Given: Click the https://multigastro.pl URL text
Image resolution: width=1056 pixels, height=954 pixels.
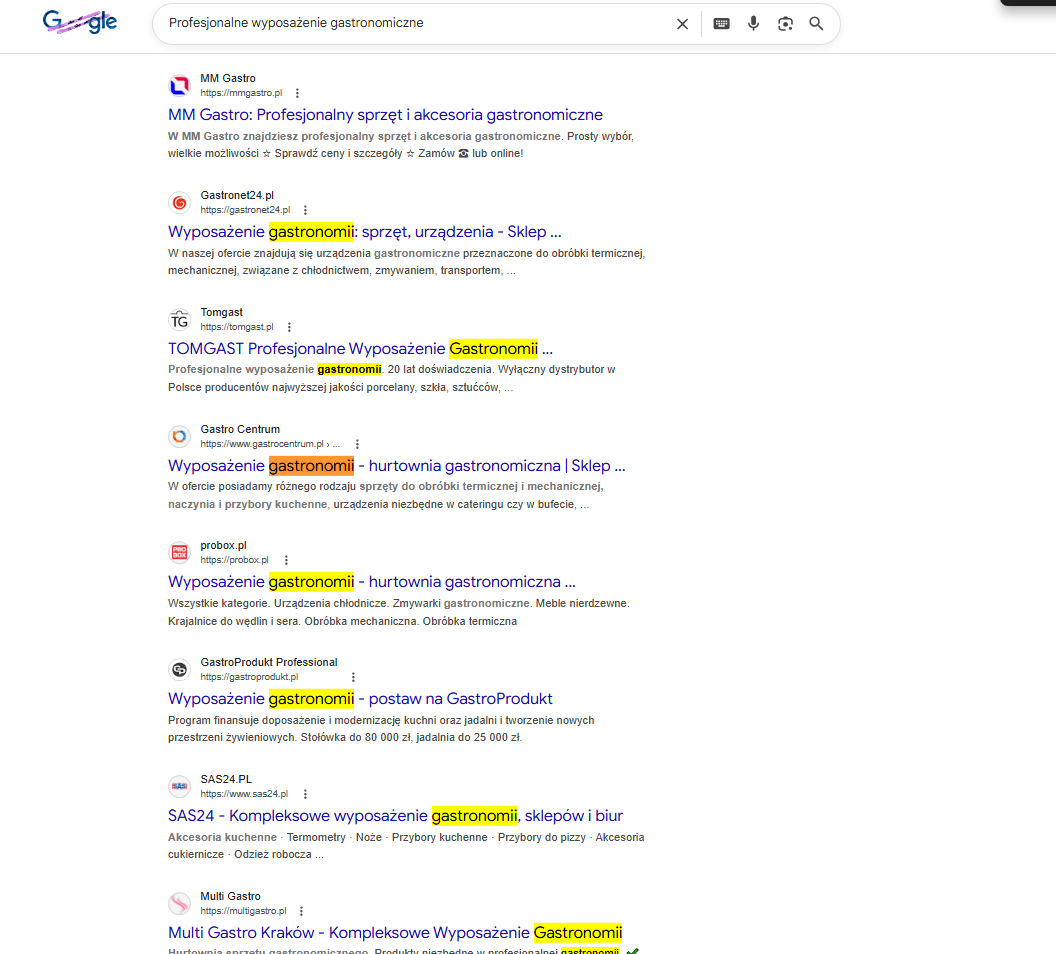Looking at the screenshot, I should 243,912.
